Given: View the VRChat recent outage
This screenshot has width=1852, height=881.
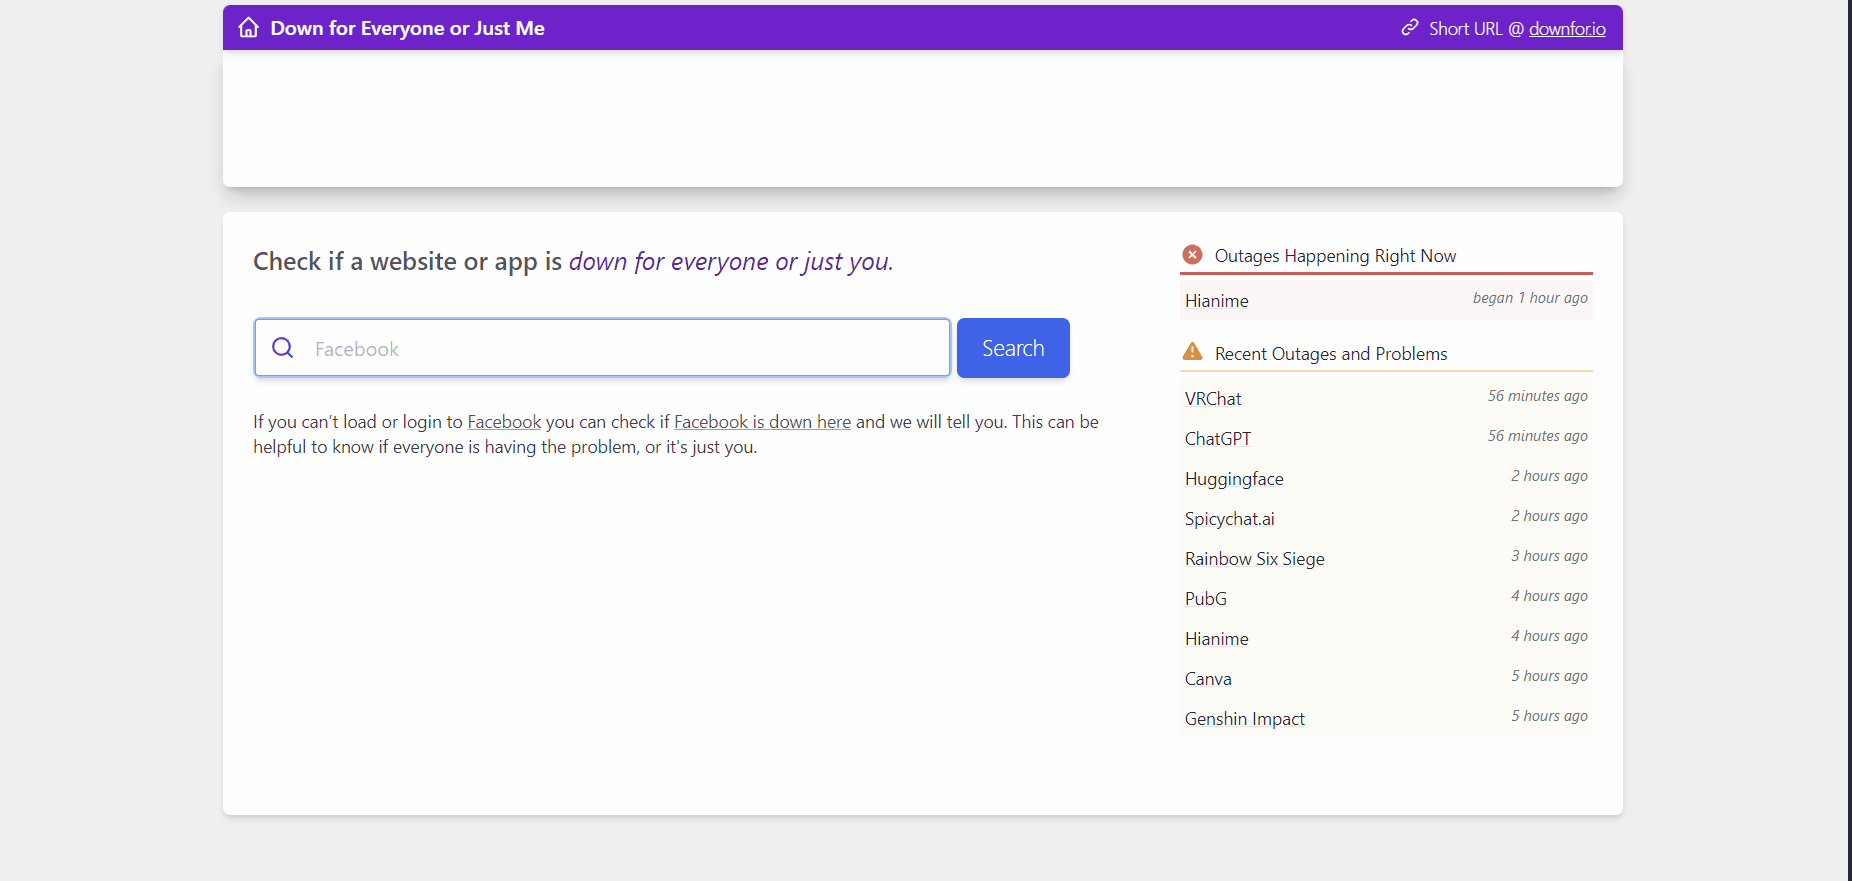Looking at the screenshot, I should click(x=1213, y=399).
